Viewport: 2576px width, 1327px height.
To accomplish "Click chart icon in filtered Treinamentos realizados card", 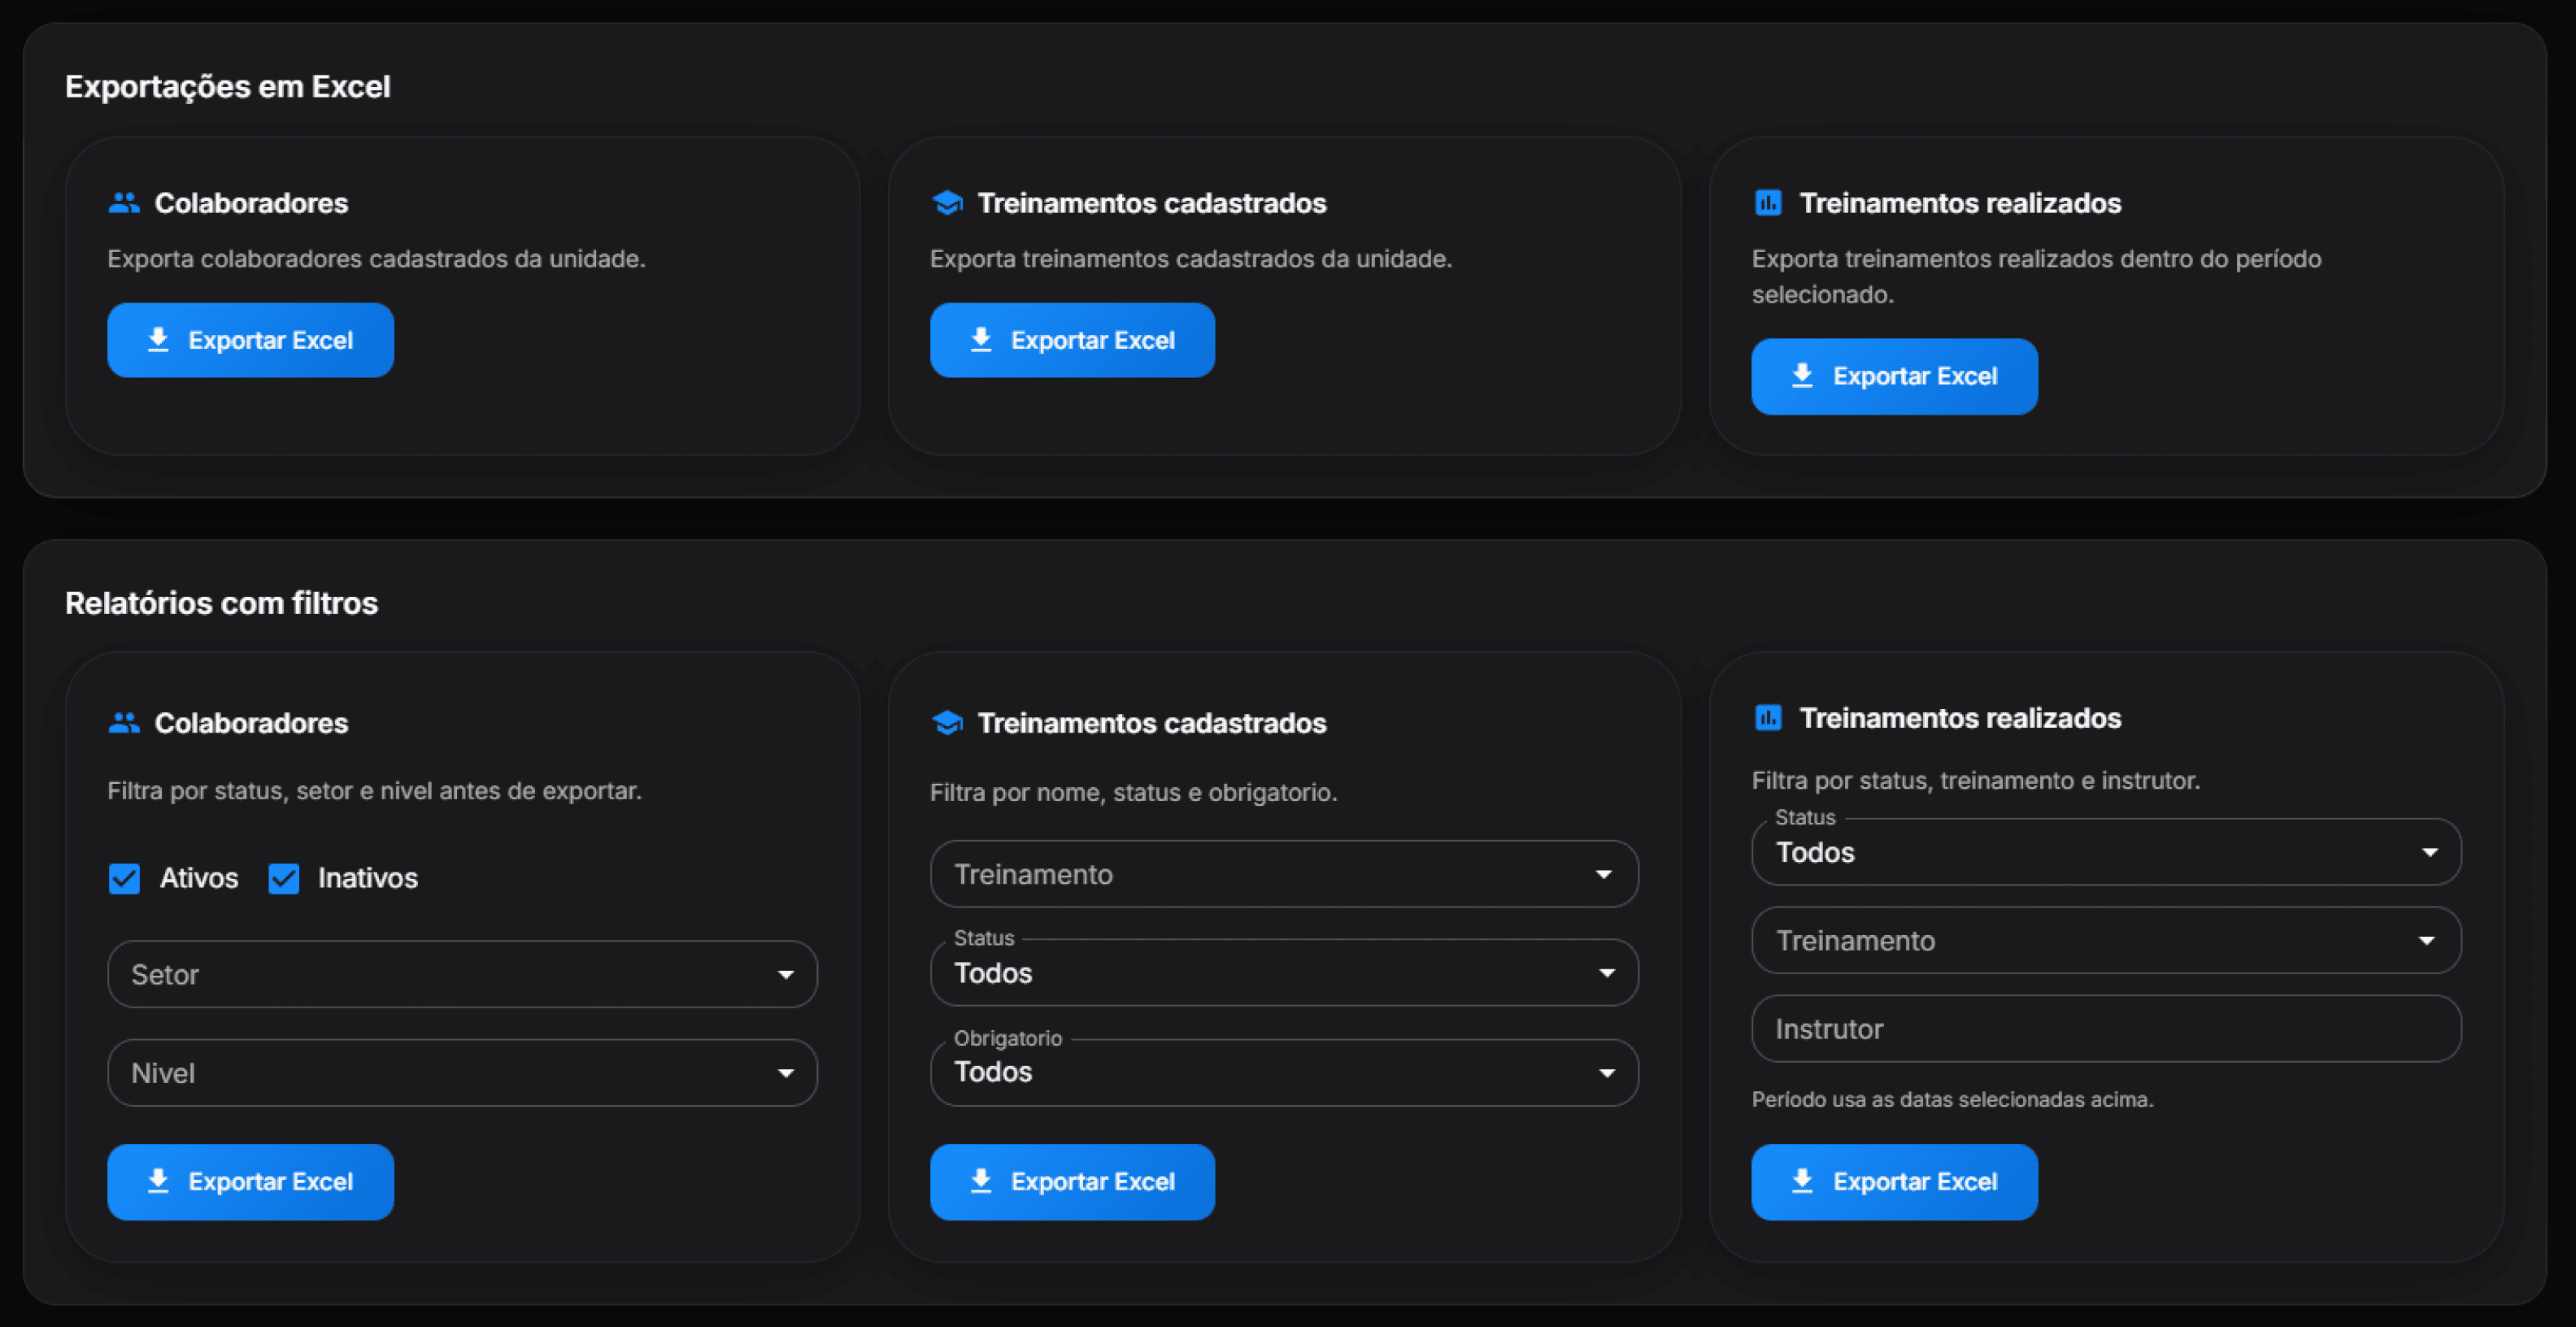I will (x=1768, y=718).
